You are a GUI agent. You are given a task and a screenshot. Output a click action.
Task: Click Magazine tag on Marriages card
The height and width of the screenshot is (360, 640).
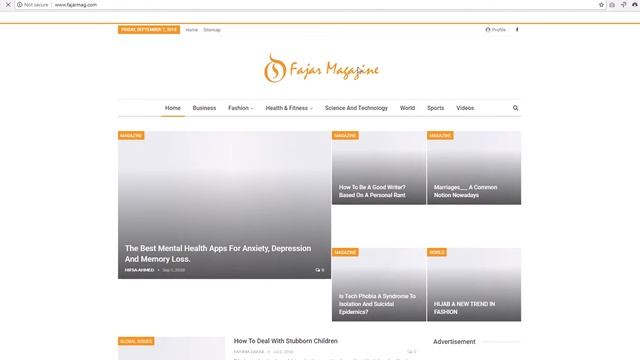tap(440, 136)
